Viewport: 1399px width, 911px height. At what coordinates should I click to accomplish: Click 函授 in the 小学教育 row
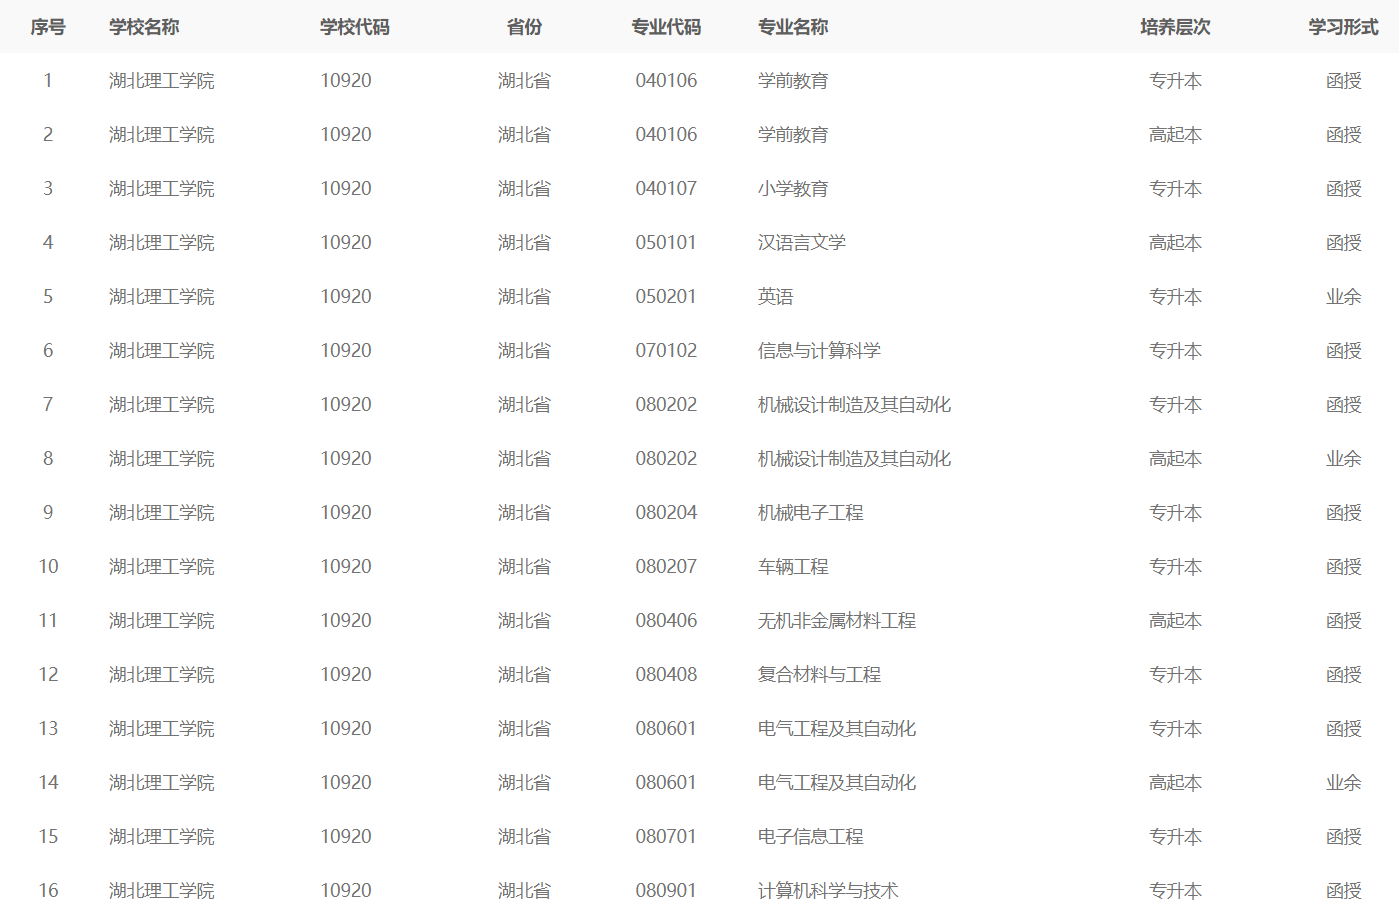1344,189
